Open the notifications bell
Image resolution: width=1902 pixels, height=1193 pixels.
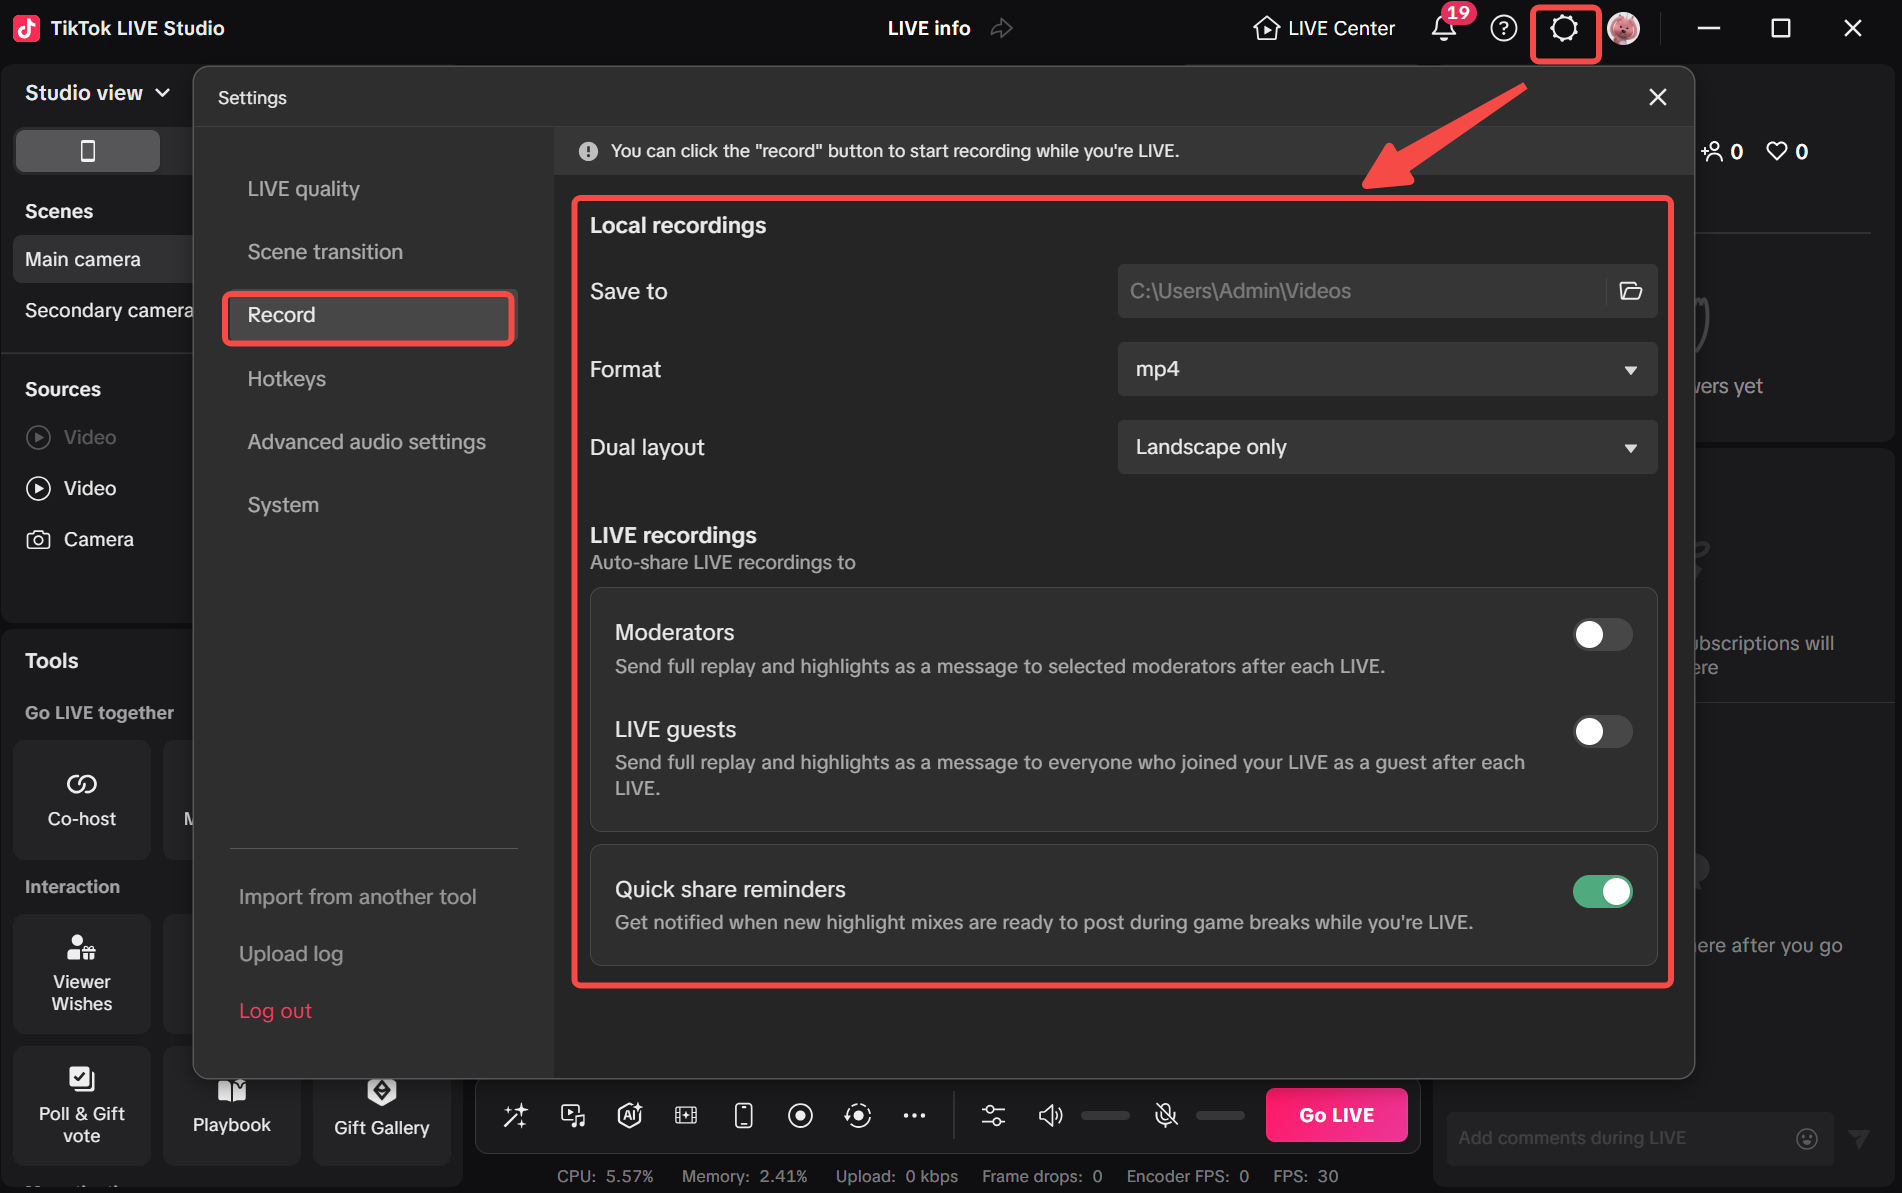pos(1443,28)
